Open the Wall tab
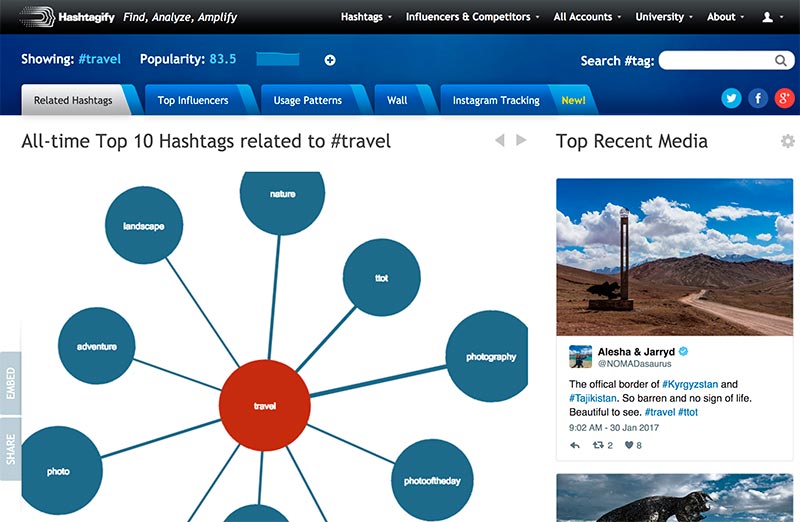Screen dimensions: 800x522 click(397, 100)
